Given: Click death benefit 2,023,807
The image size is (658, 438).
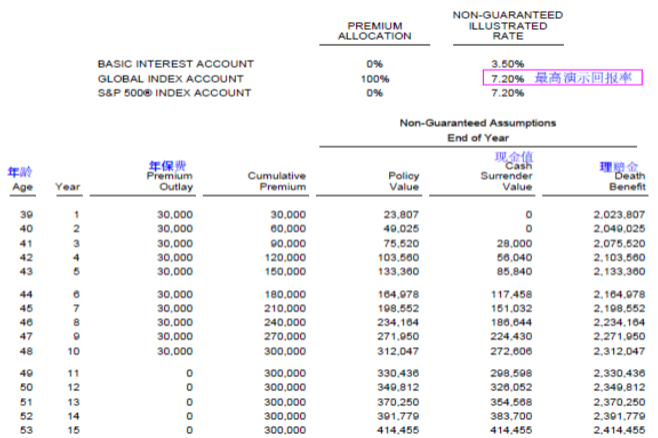Looking at the screenshot, I should click(619, 215).
